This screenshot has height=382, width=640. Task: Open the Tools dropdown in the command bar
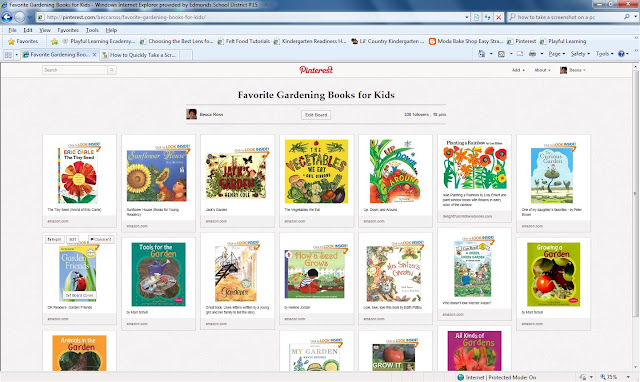pyautogui.click(x=604, y=54)
